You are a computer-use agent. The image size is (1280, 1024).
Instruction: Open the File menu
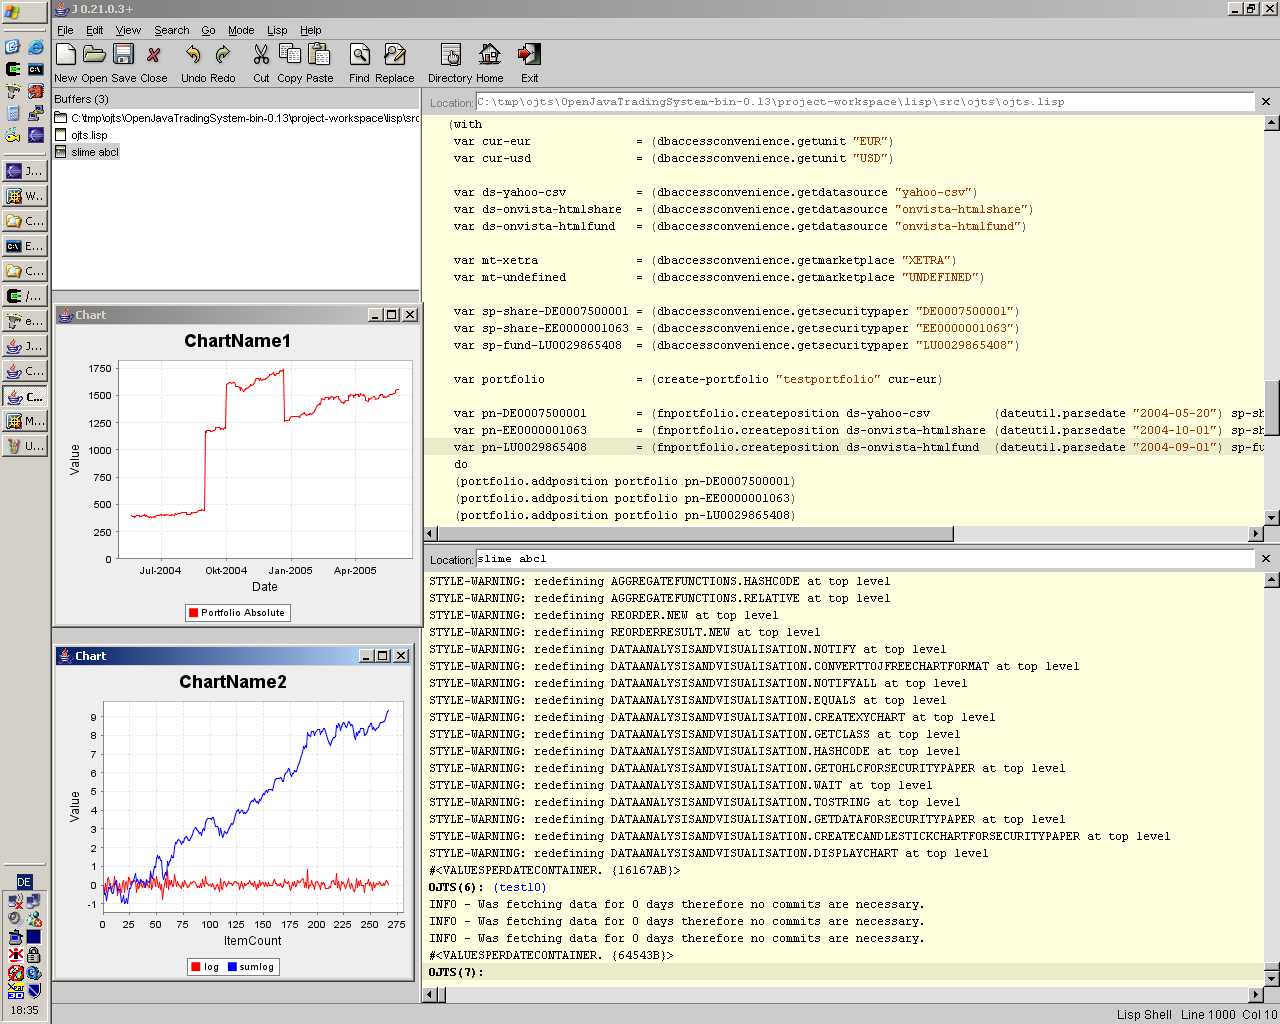(x=65, y=30)
